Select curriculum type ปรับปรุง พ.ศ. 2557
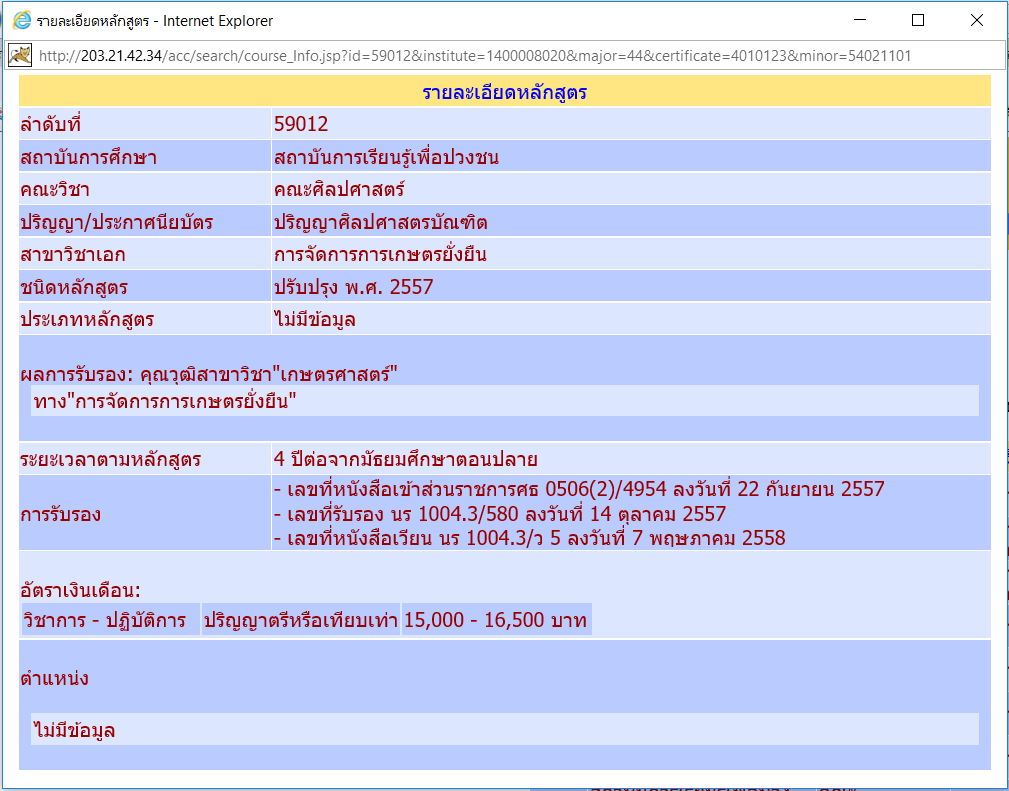The image size is (1009, 791). click(353, 288)
